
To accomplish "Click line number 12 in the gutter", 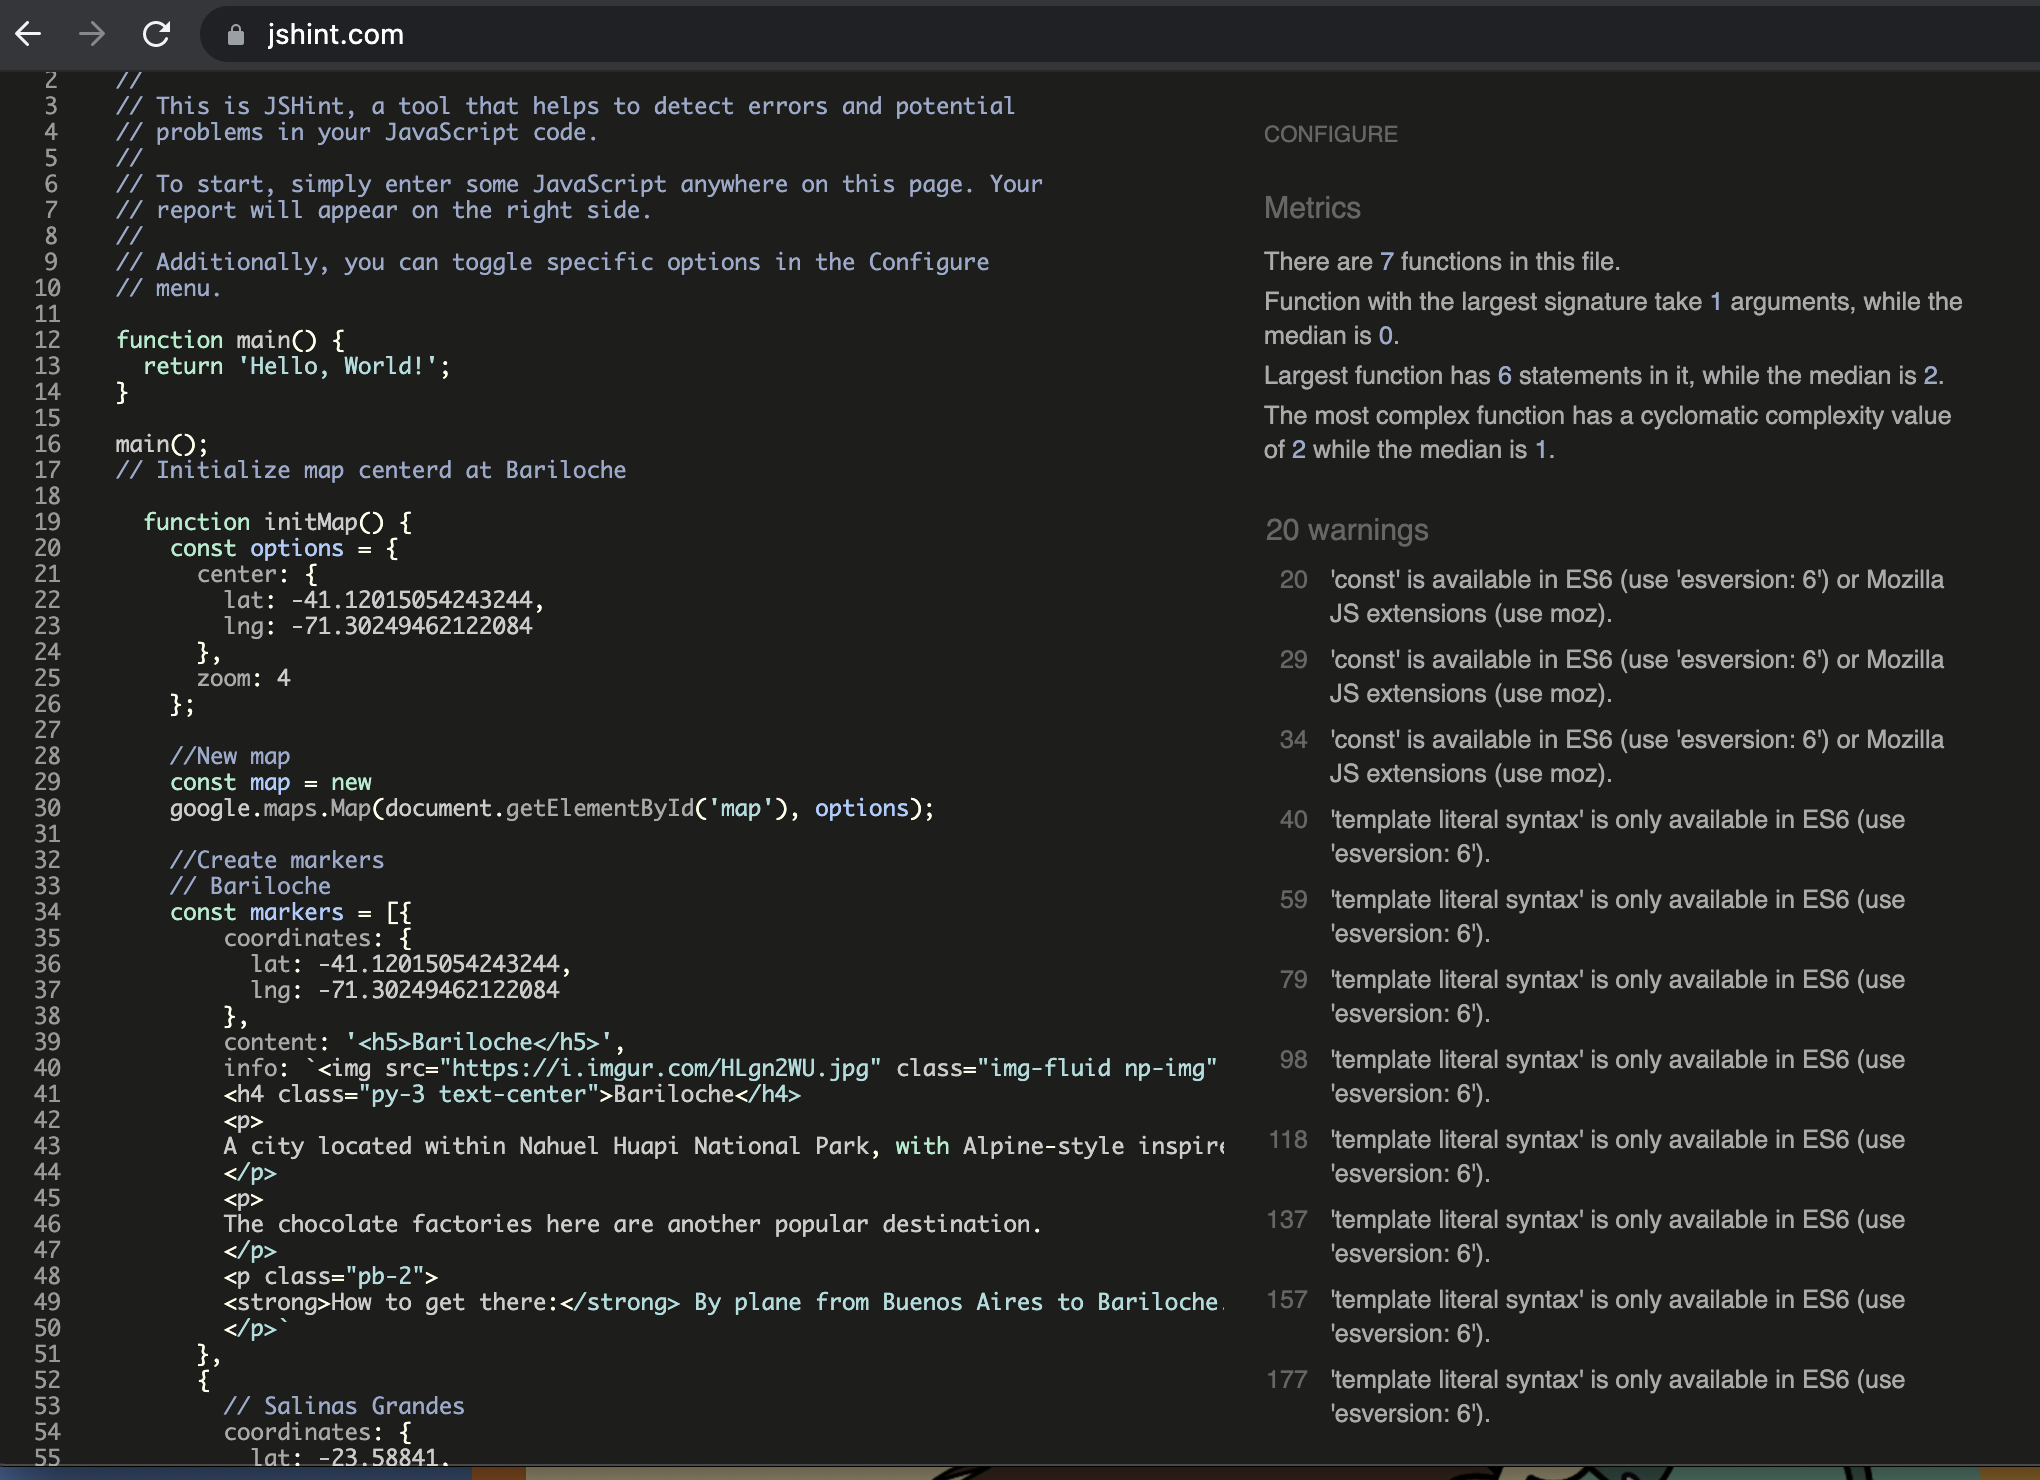I will point(47,340).
